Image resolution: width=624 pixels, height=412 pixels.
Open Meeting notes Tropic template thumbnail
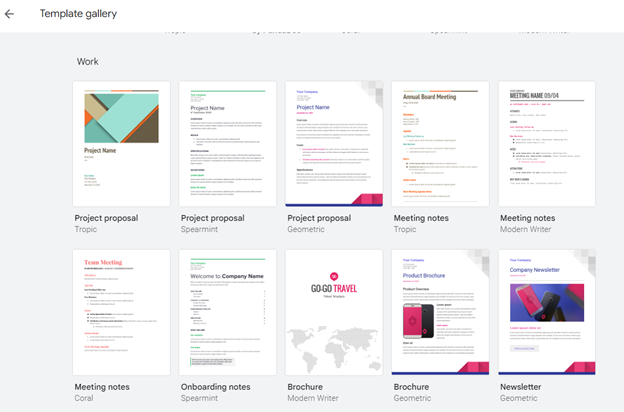pyautogui.click(x=440, y=144)
